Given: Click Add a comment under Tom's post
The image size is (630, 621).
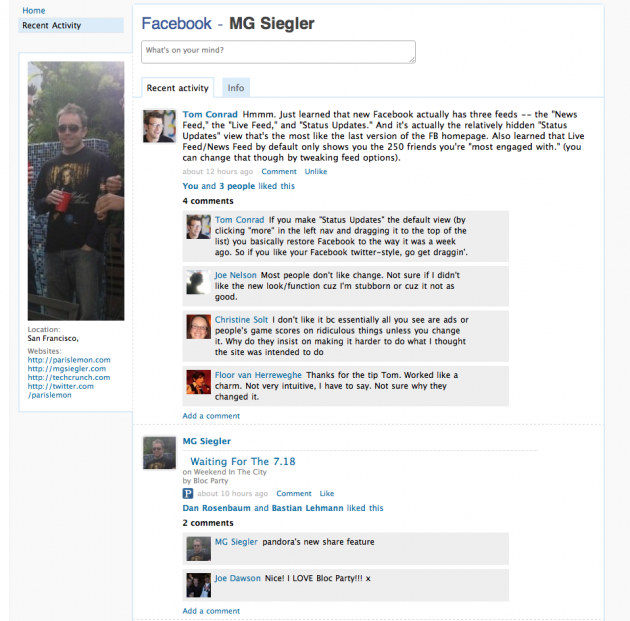Looking at the screenshot, I should click(x=211, y=416).
